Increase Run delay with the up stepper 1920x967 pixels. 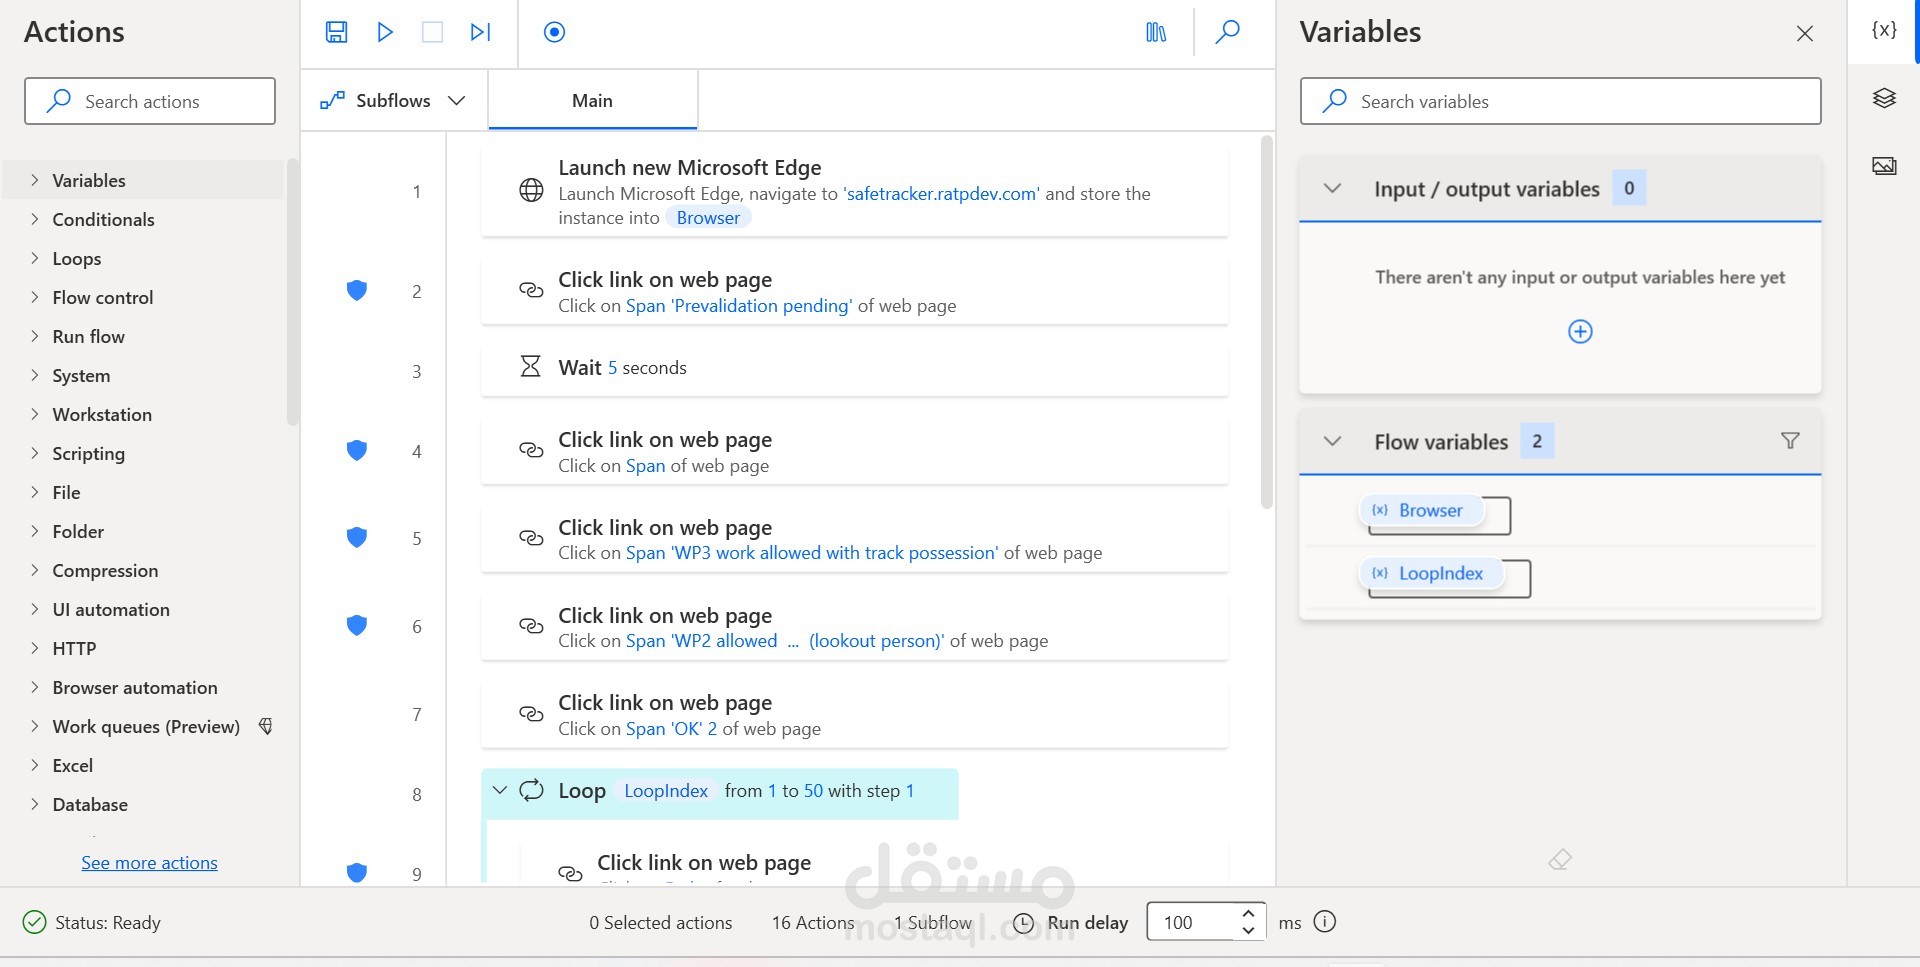[x=1247, y=913]
